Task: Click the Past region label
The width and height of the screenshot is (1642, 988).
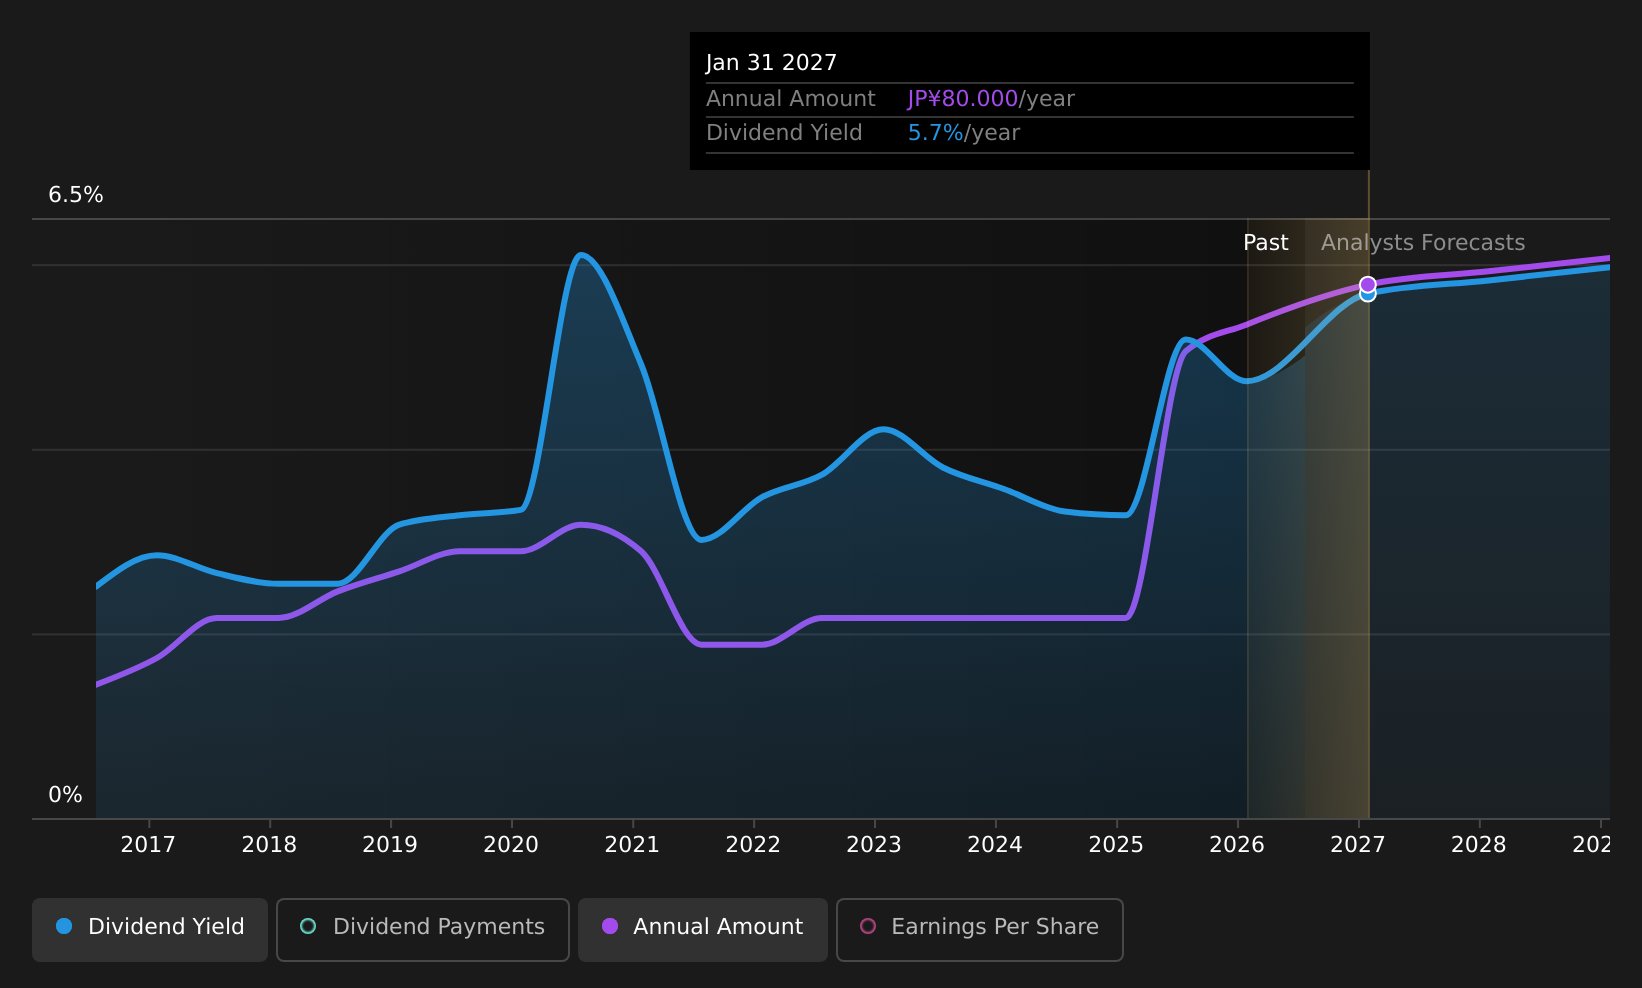Action: pyautogui.click(x=1265, y=243)
